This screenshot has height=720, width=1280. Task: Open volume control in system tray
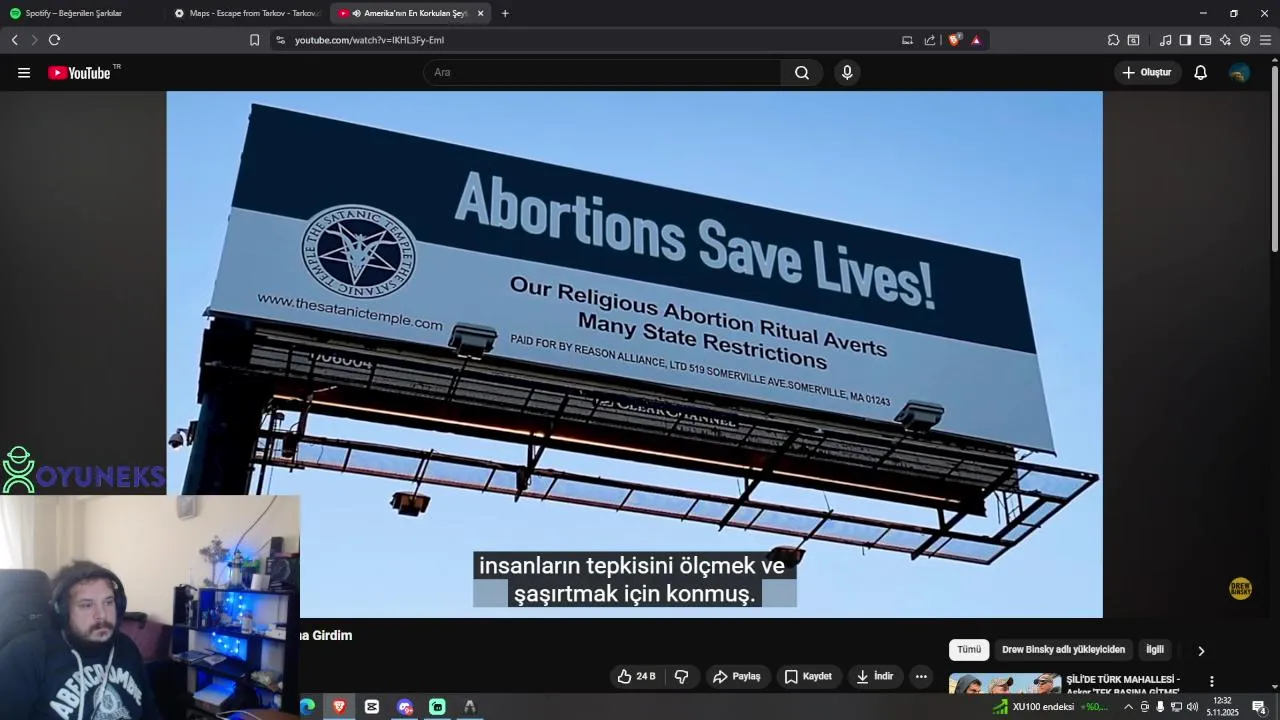[1192, 707]
